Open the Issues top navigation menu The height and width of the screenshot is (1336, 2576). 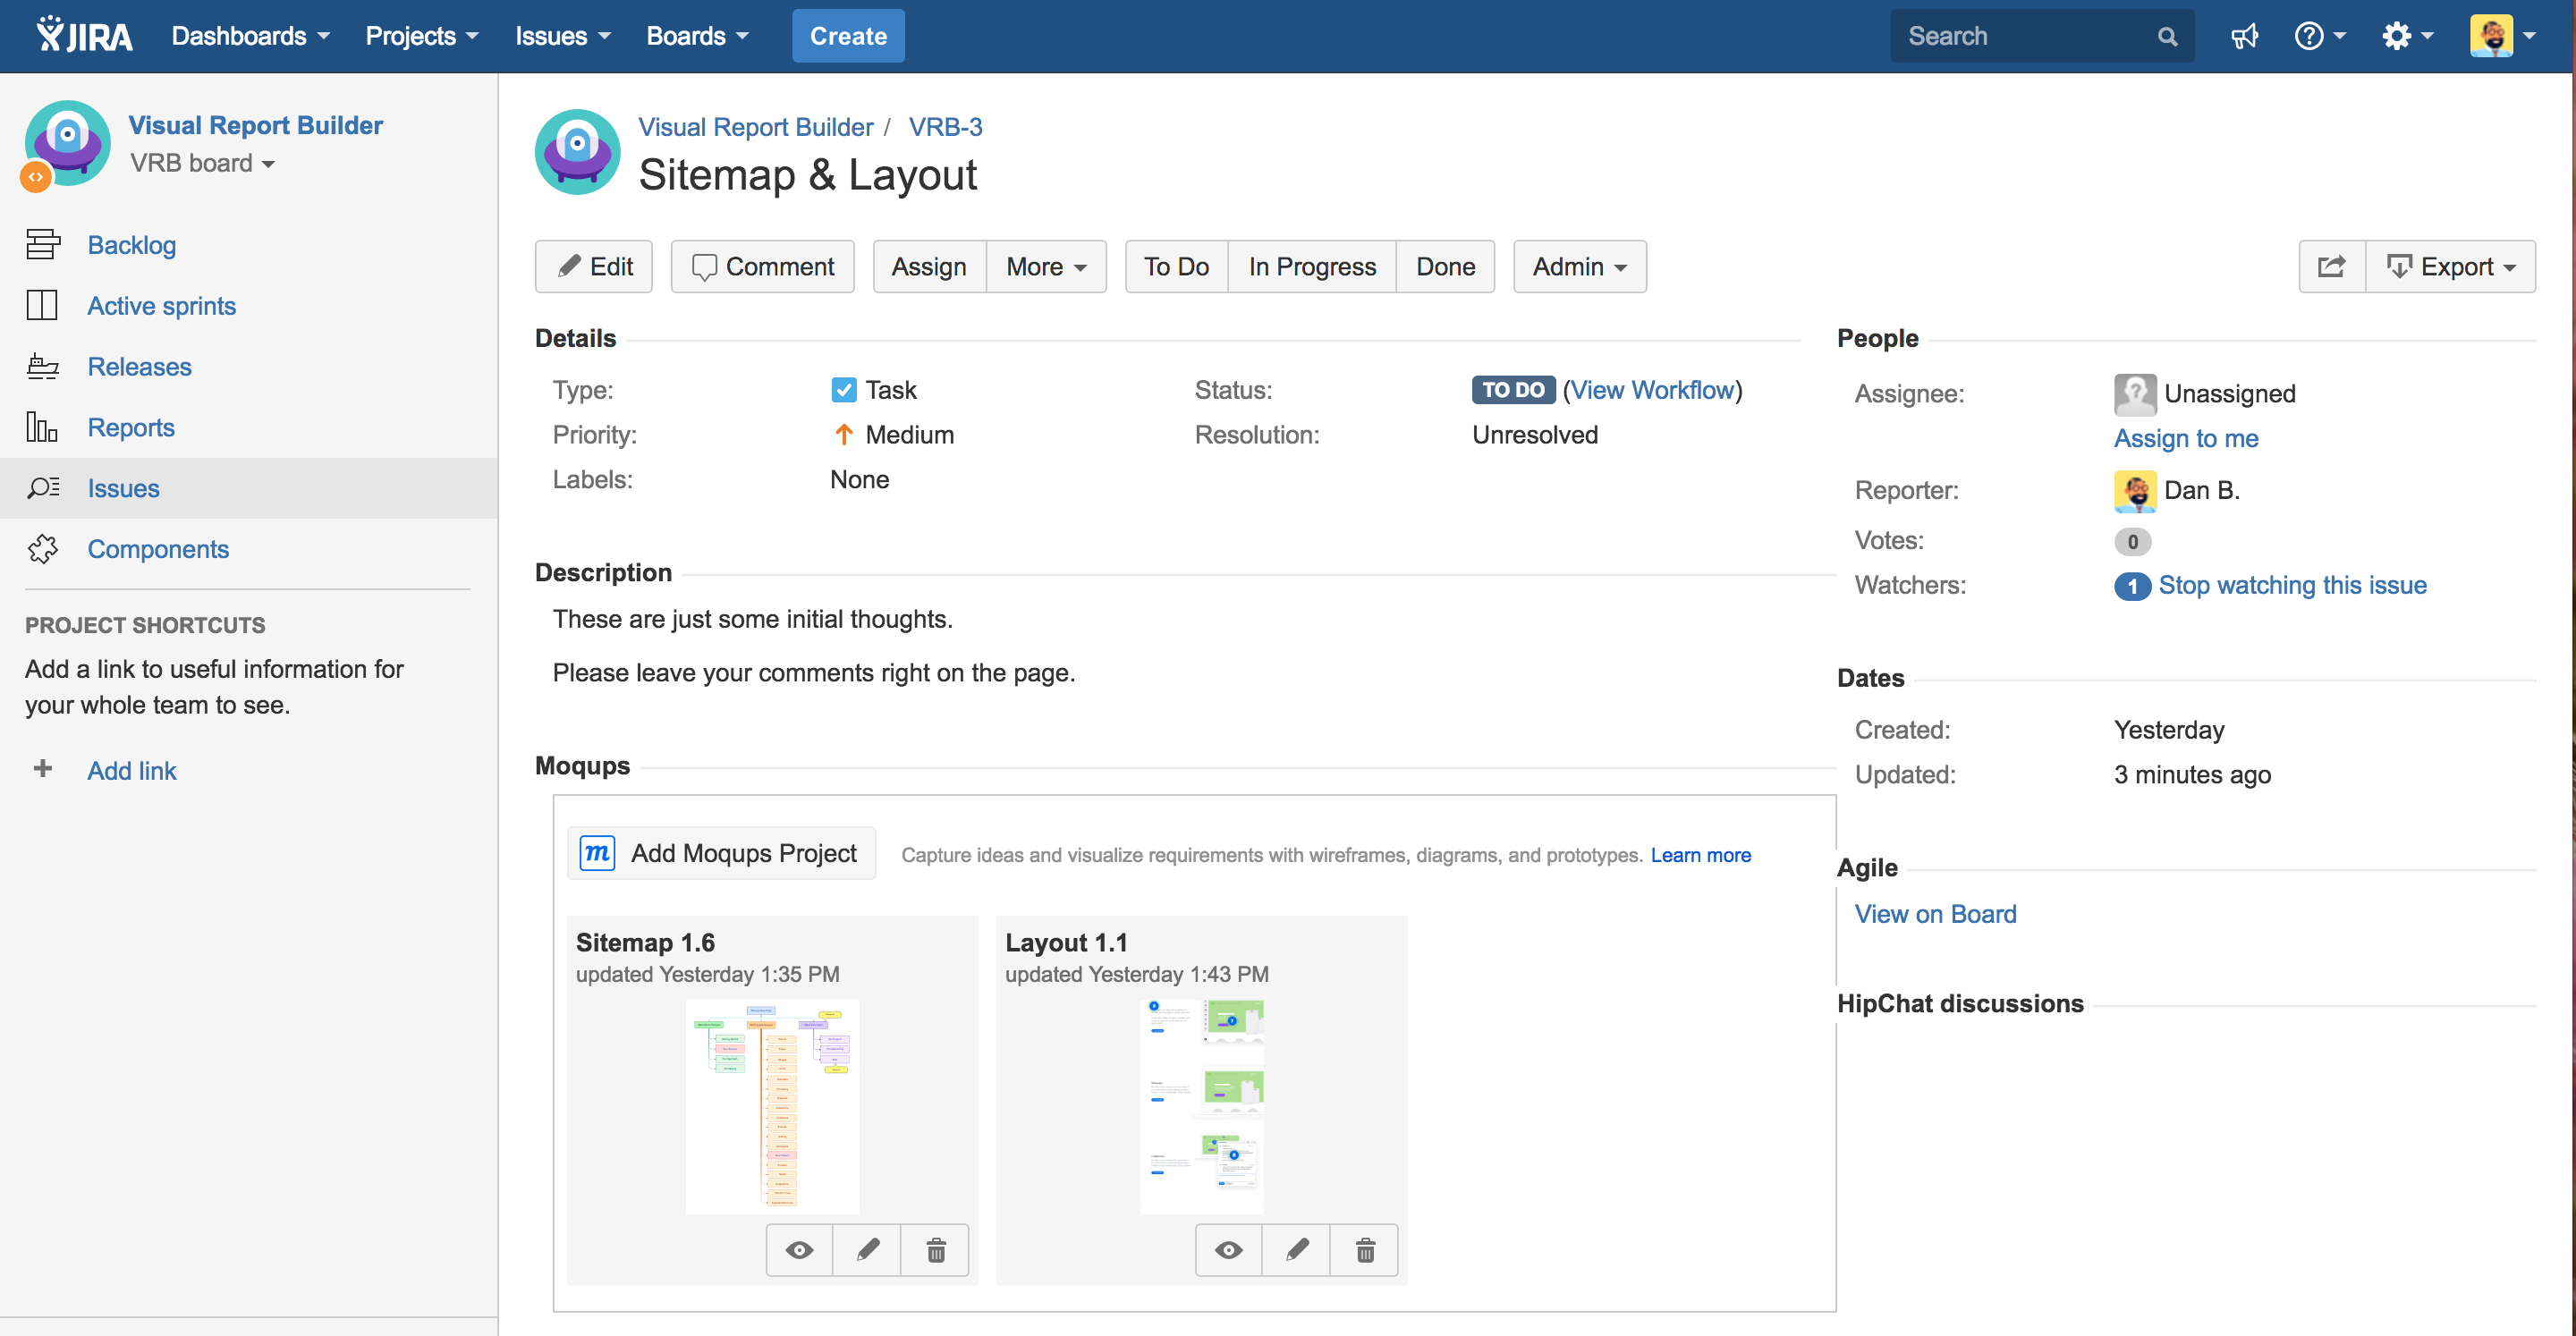click(562, 36)
